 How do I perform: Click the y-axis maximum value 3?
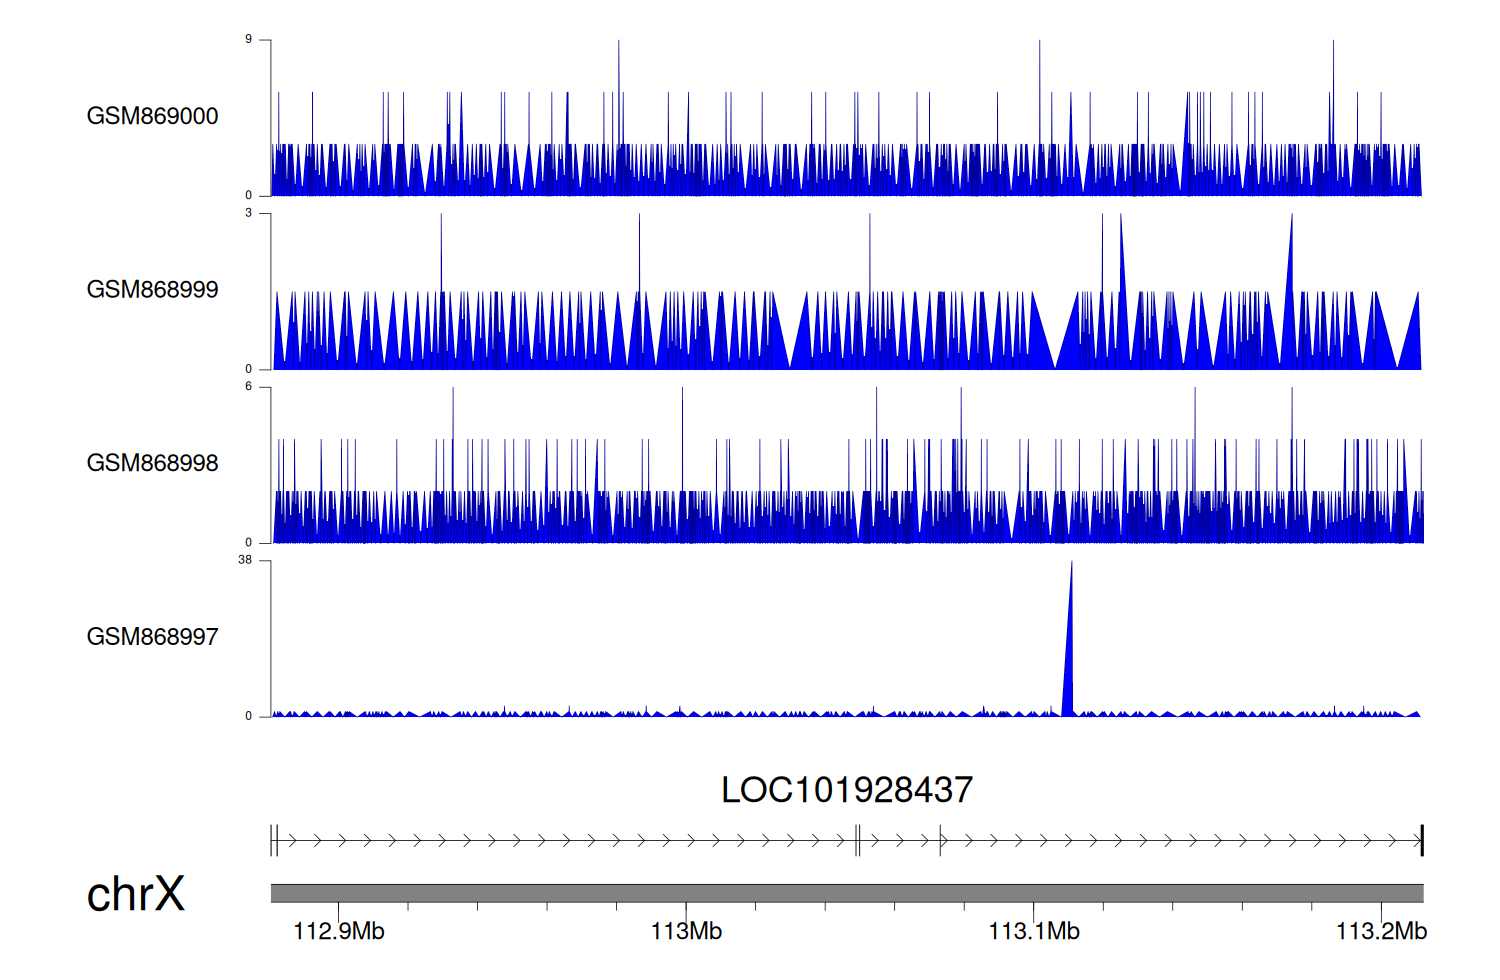point(248,213)
